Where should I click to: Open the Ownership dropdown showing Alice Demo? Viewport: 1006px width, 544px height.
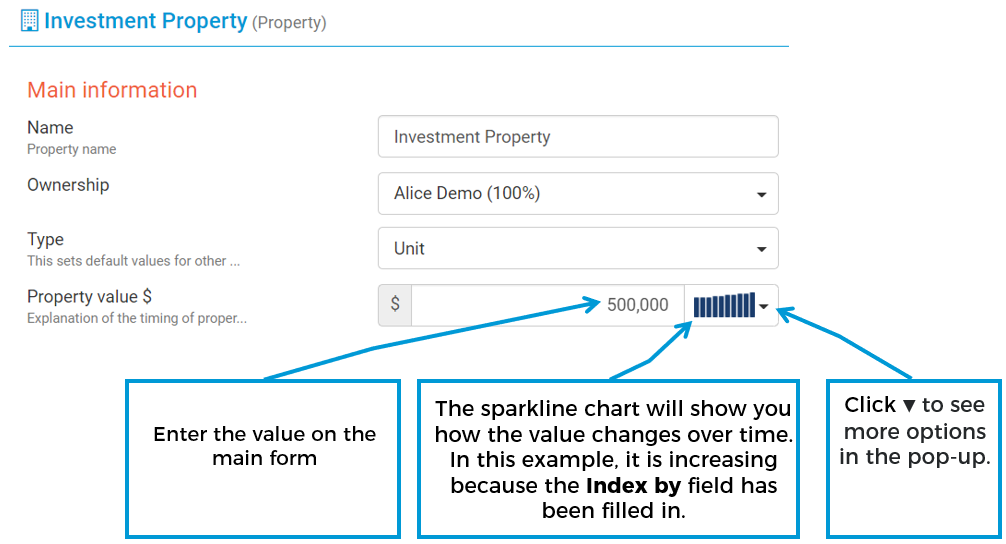click(578, 194)
